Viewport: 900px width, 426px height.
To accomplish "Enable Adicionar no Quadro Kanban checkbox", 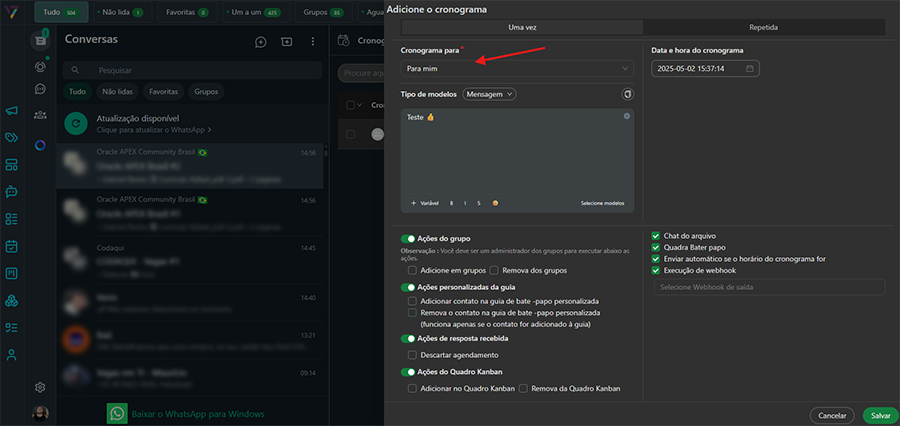I will click(x=412, y=387).
